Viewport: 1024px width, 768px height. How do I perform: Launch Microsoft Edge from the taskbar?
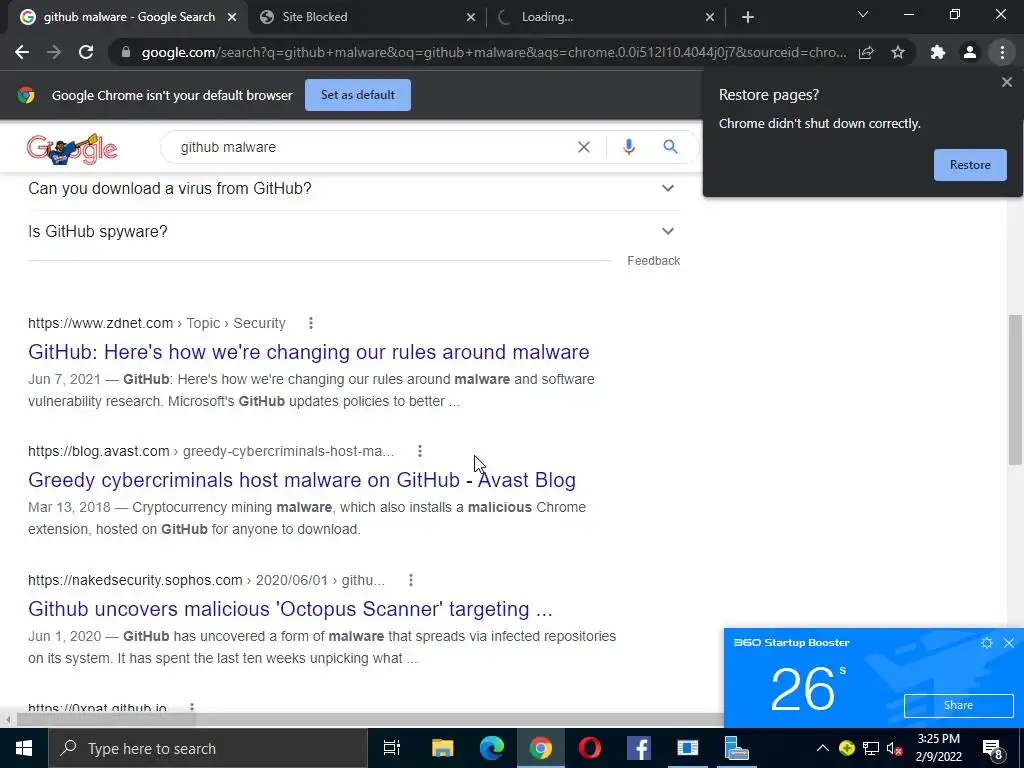(x=492, y=748)
